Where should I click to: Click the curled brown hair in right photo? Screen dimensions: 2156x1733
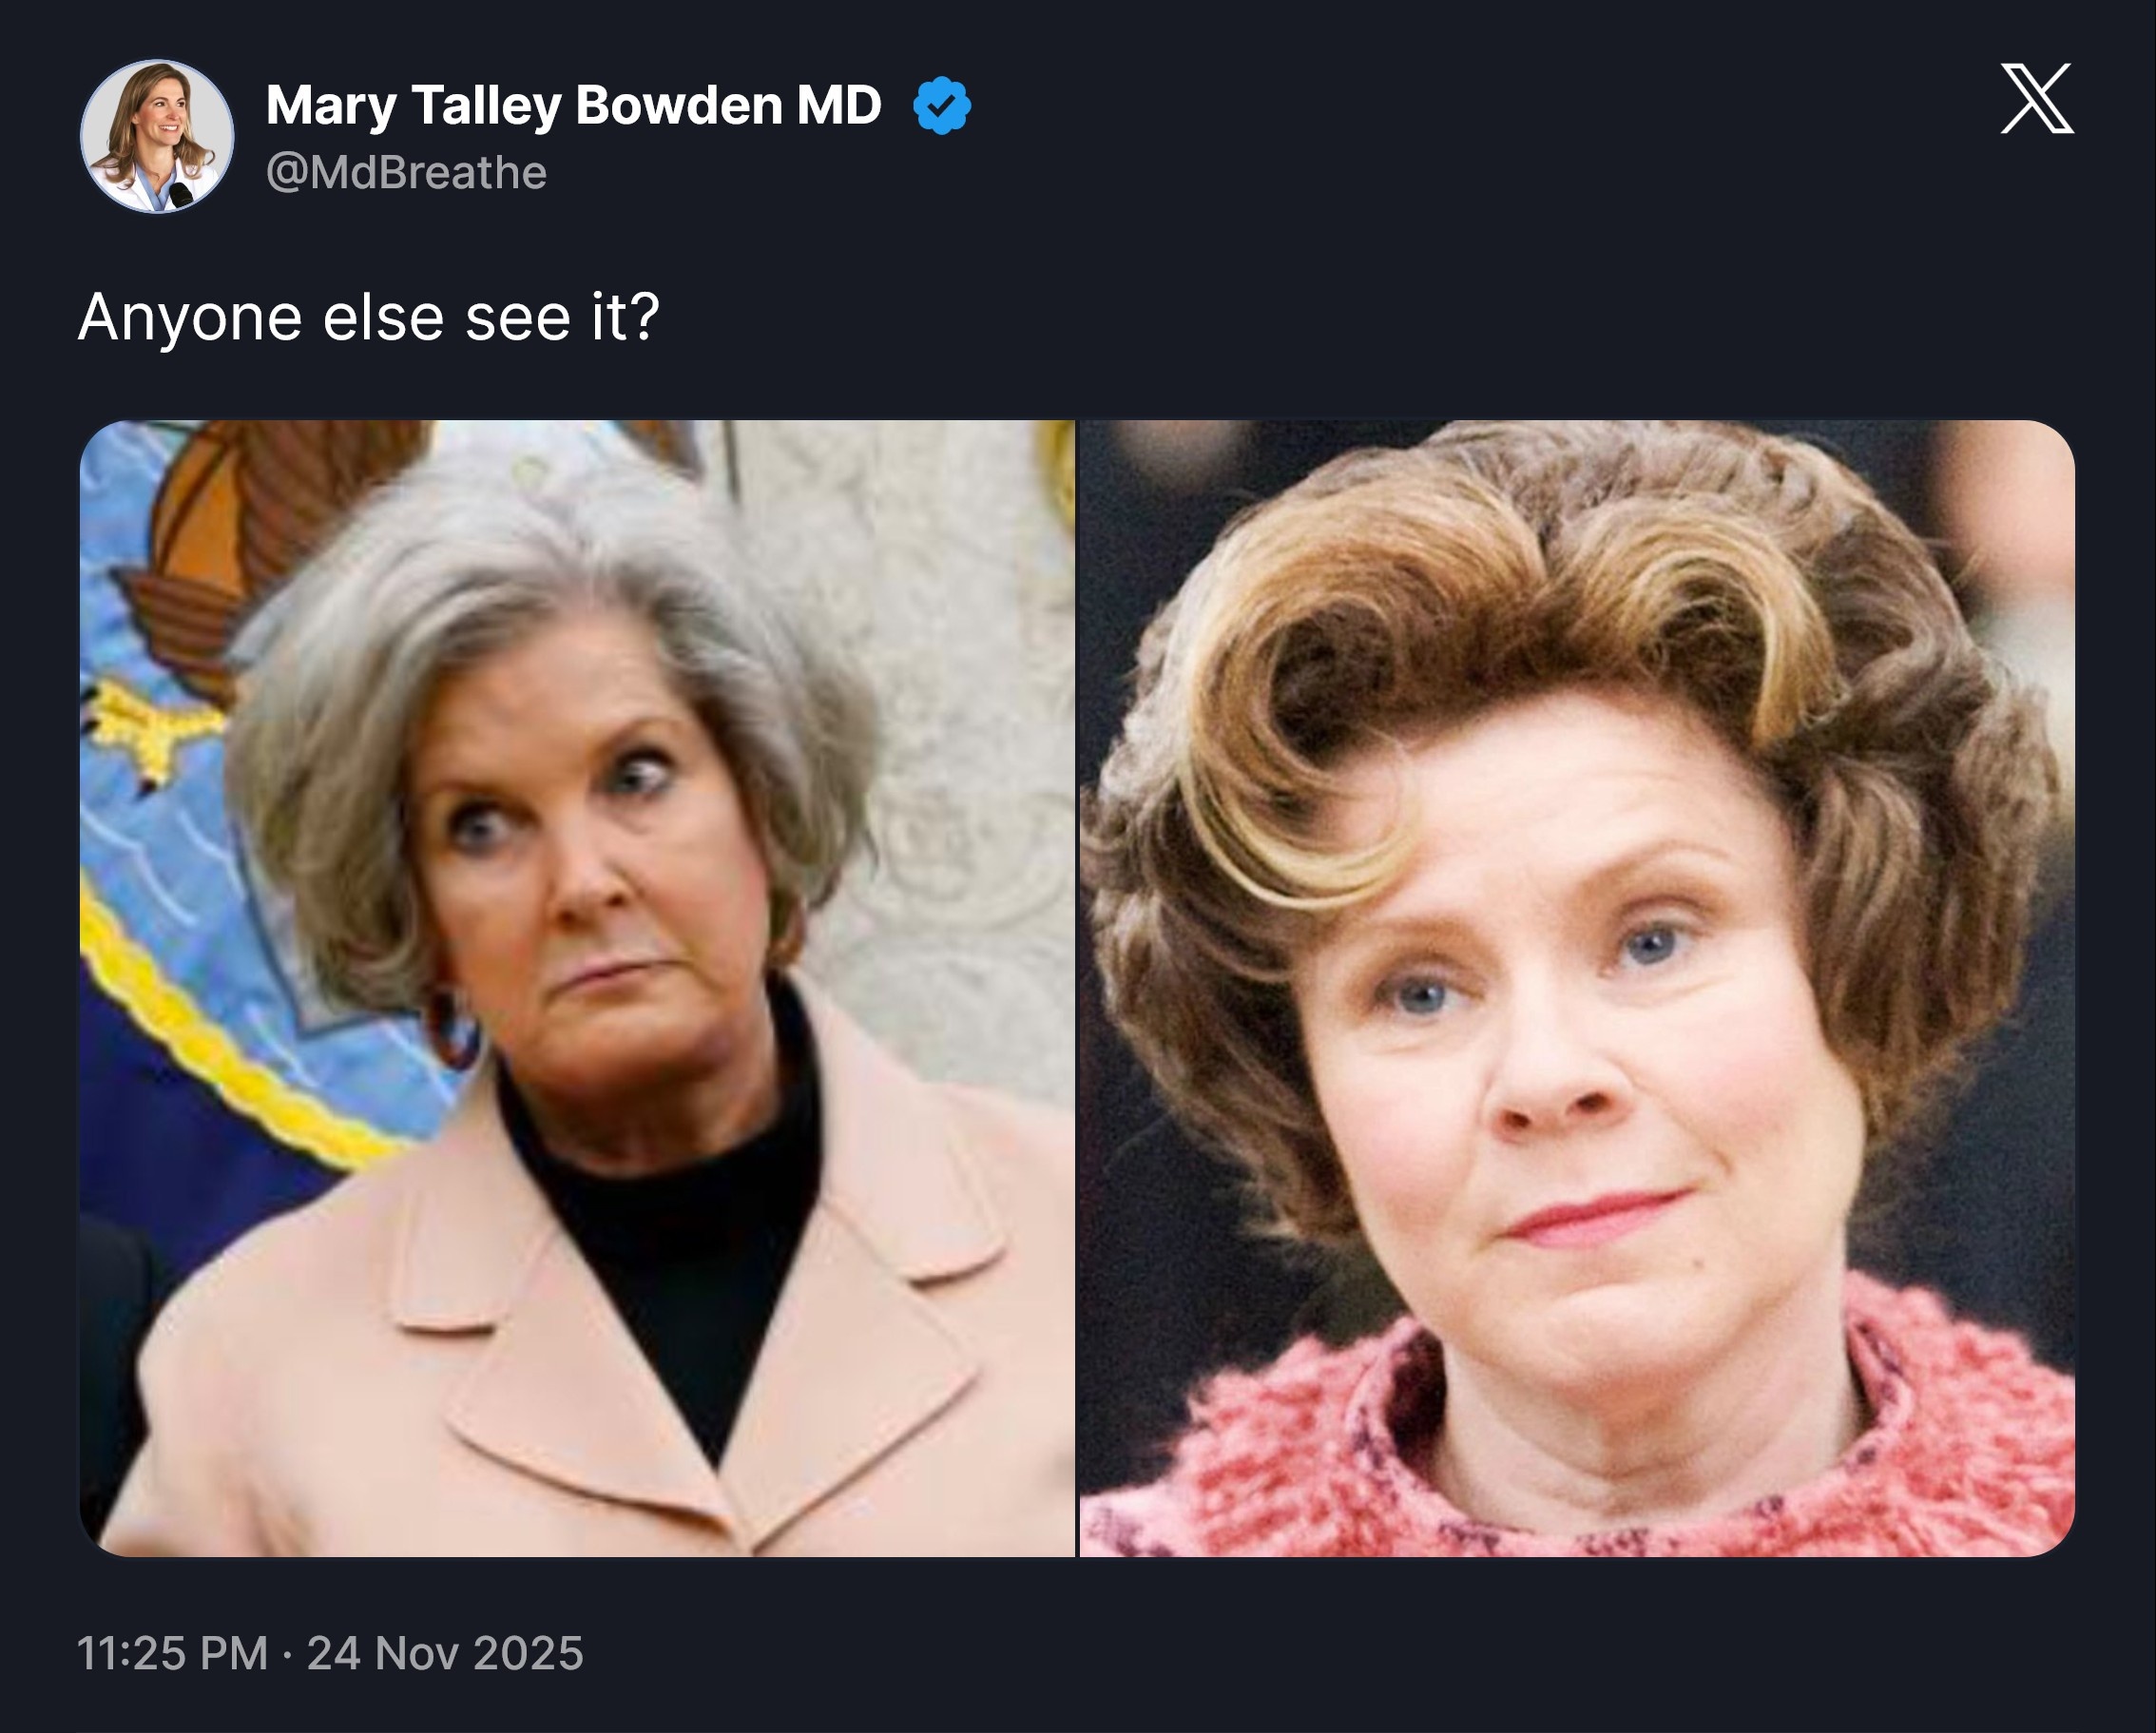1500,600
